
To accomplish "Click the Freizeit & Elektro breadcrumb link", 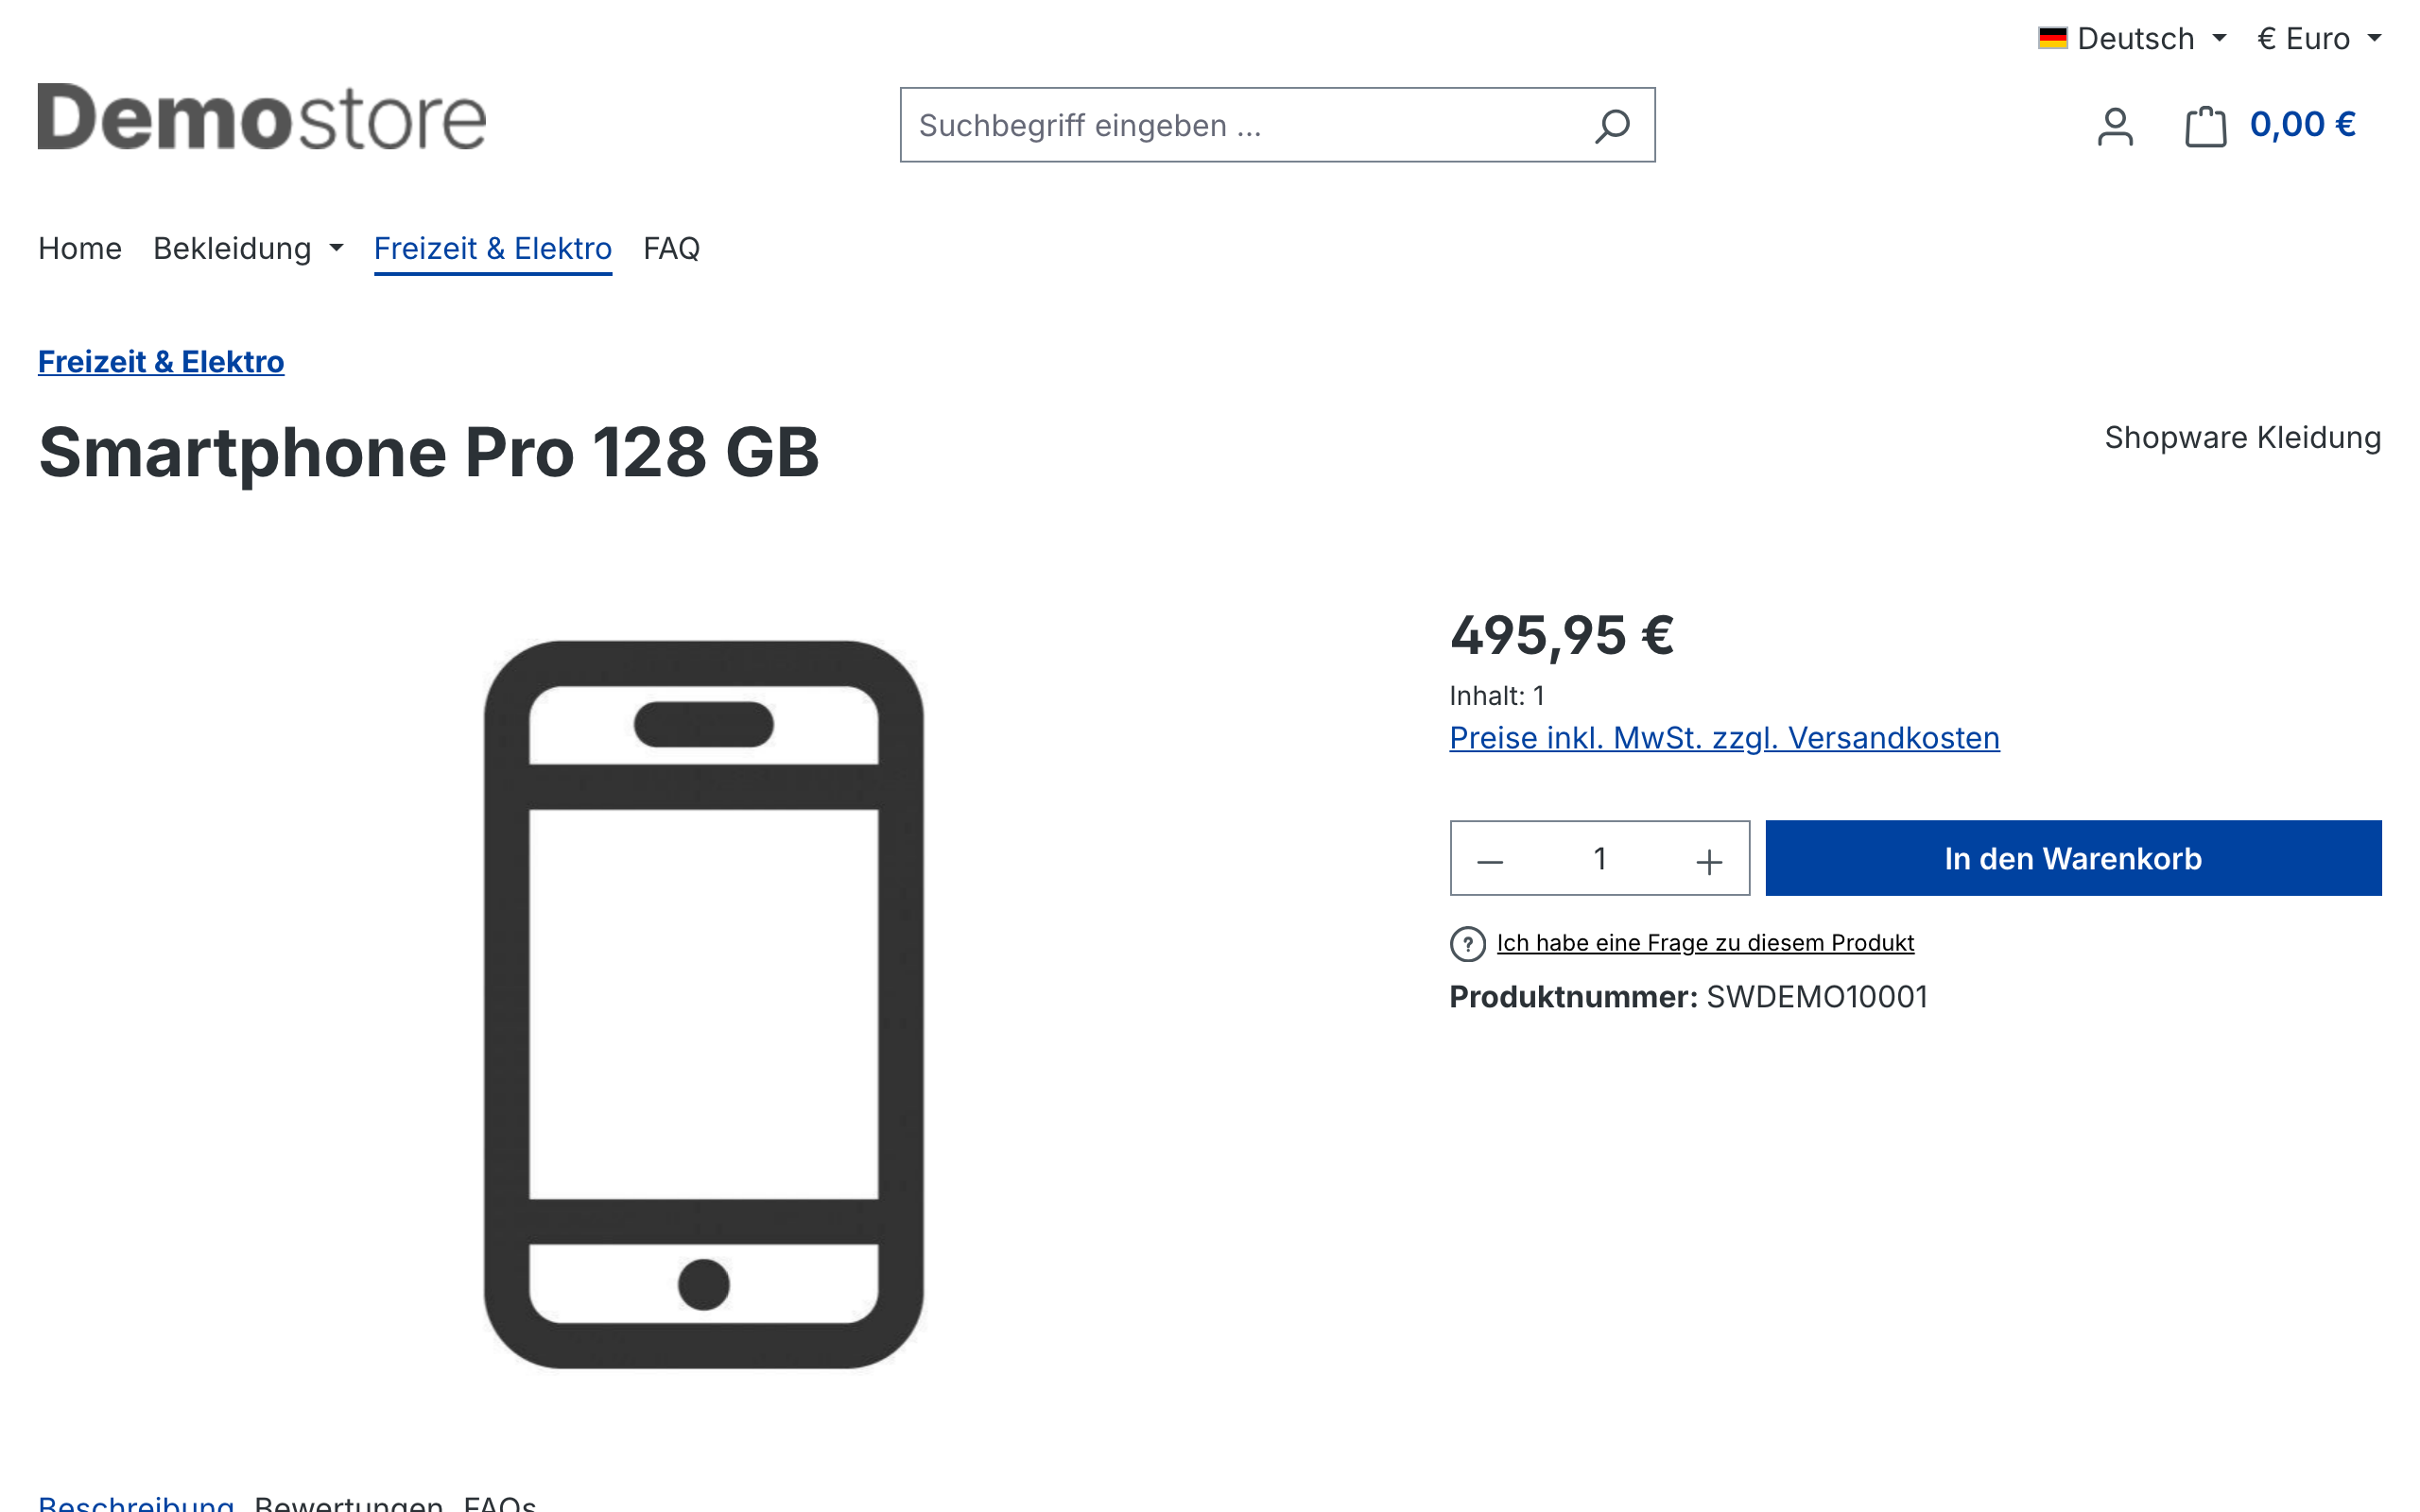I will (x=161, y=362).
